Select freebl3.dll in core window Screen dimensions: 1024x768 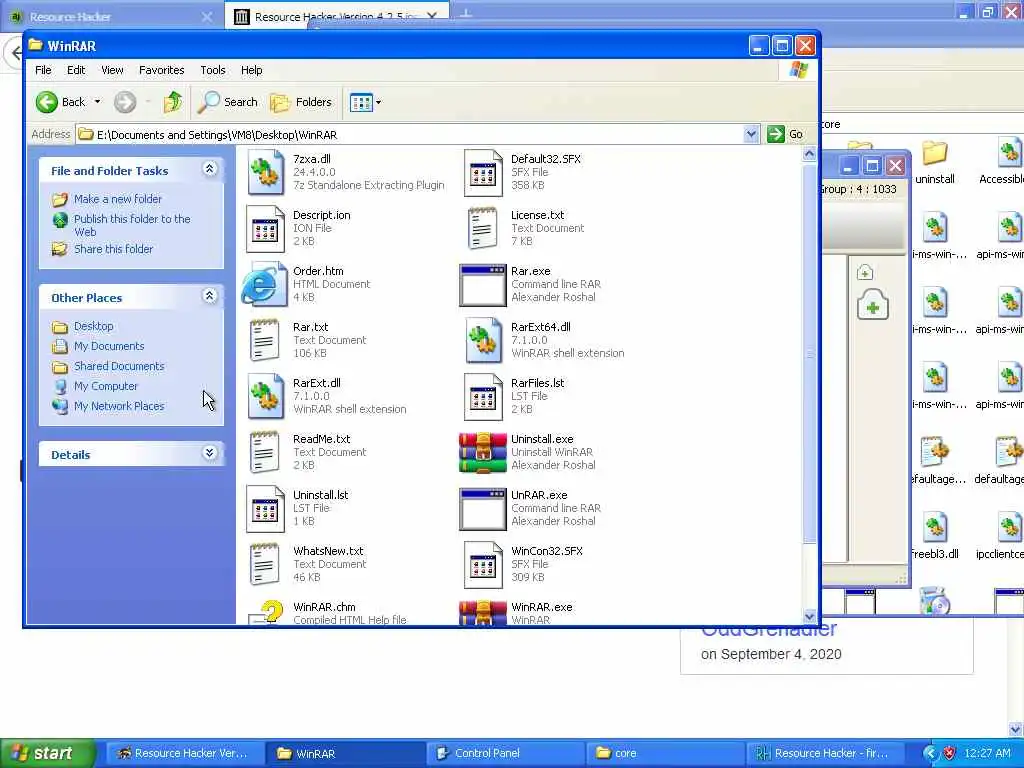935,536
